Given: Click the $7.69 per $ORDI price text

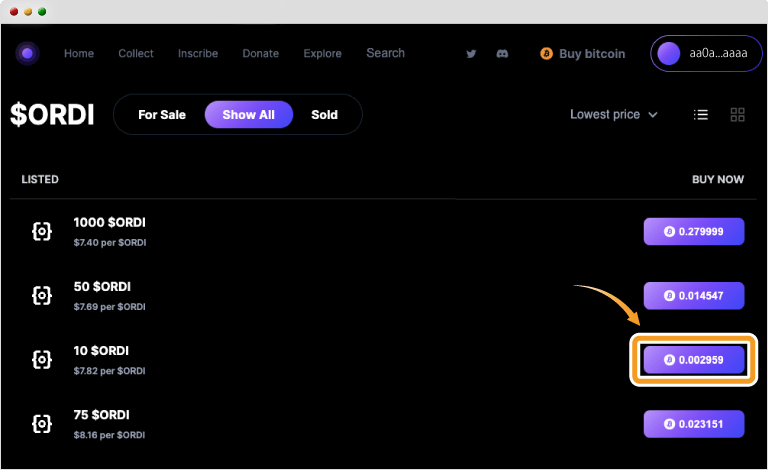Looking at the screenshot, I should click(109, 306).
